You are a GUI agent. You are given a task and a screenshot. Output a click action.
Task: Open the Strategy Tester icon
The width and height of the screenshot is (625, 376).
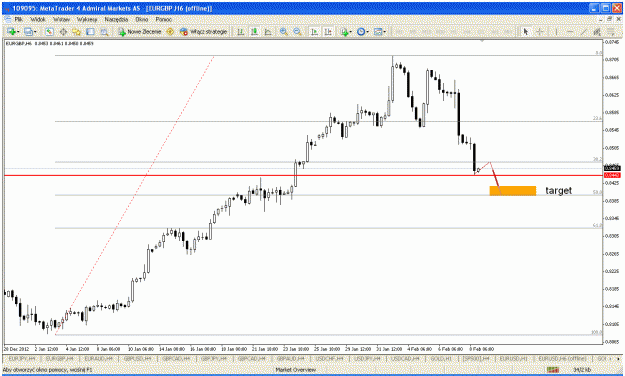click(x=104, y=31)
